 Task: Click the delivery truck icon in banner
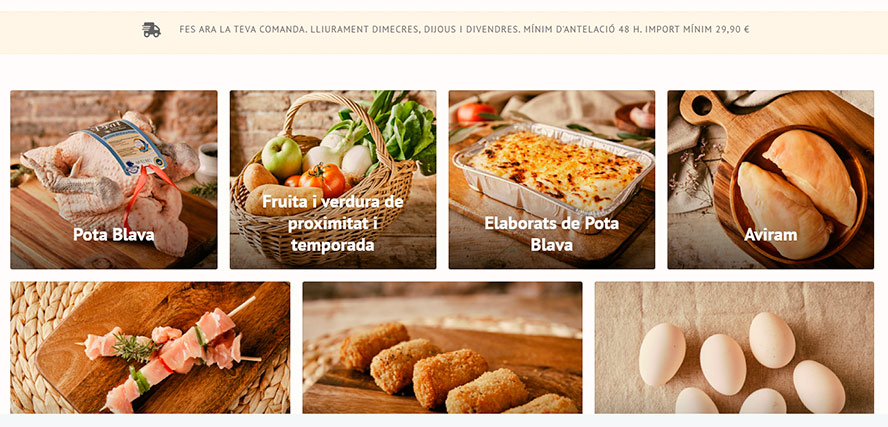[151, 29]
